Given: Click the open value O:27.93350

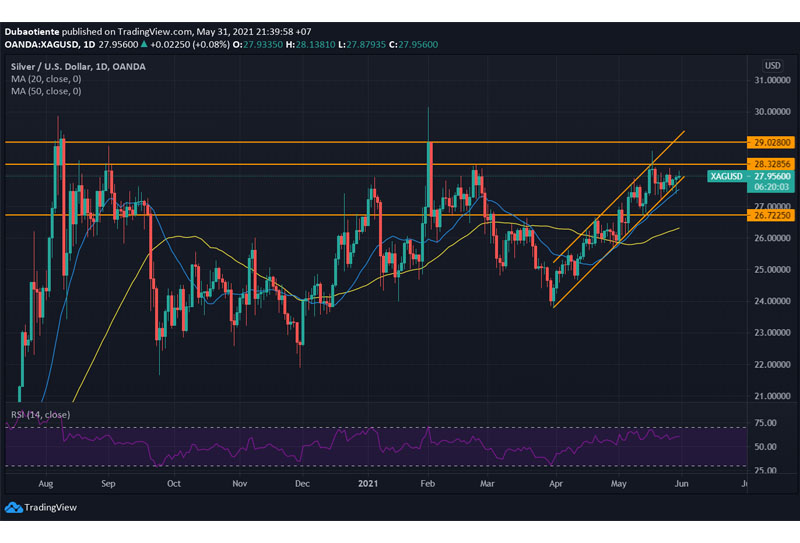Looking at the screenshot, I should coord(258,44).
